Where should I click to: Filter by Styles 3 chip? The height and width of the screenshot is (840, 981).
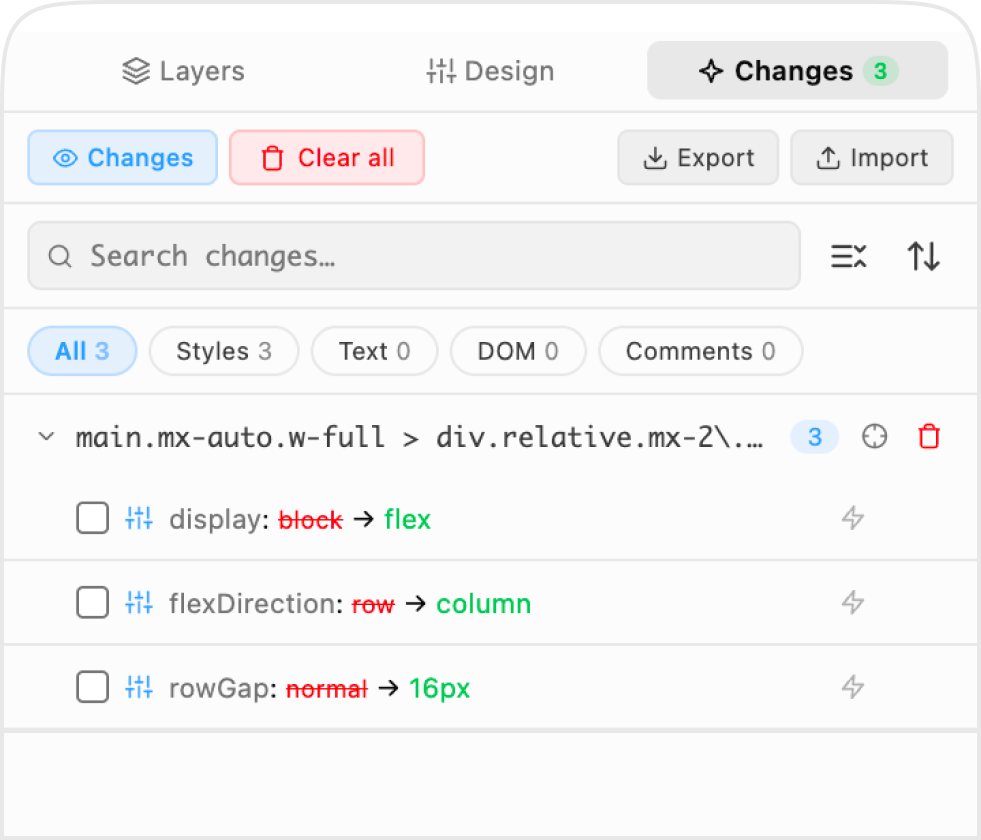[x=224, y=351]
